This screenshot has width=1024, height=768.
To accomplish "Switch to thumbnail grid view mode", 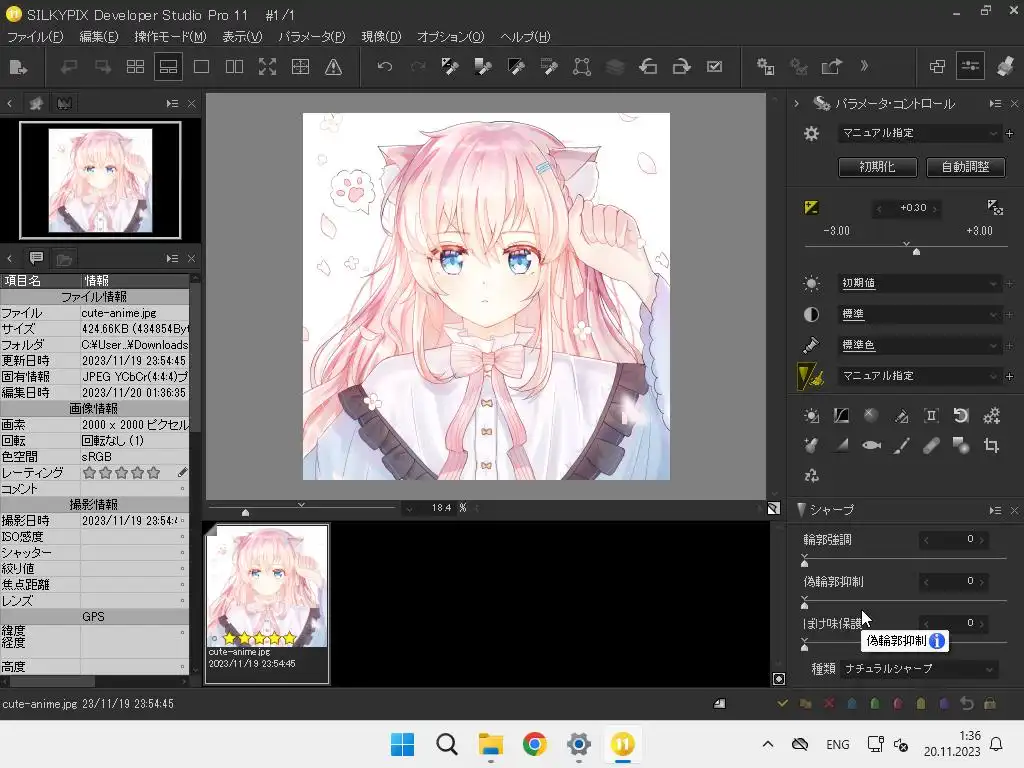I will [x=135, y=67].
